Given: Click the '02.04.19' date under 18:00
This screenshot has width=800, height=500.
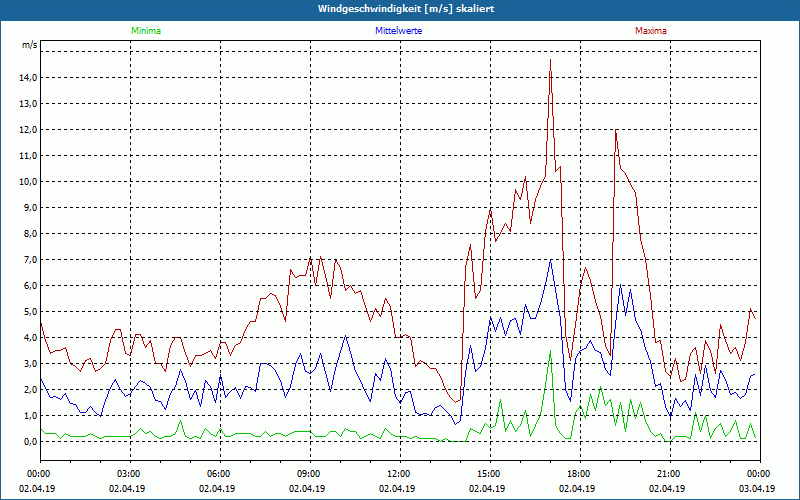Looking at the screenshot, I should 577,488.
